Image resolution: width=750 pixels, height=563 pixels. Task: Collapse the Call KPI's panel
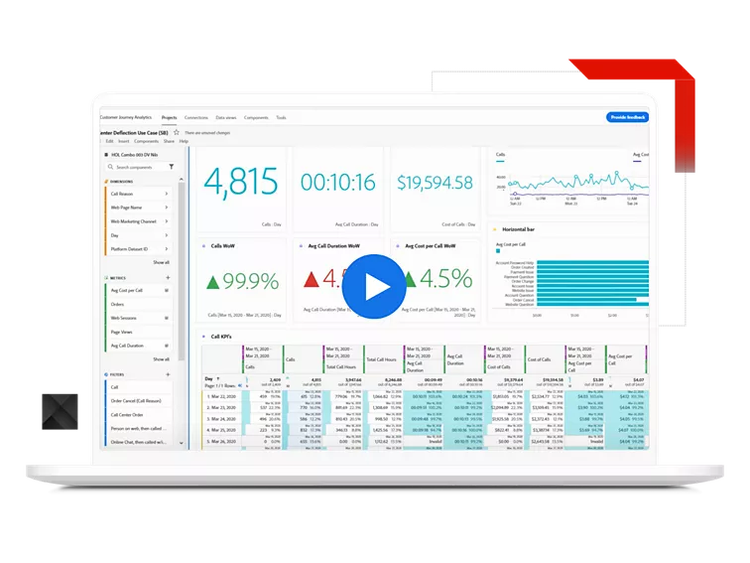pyautogui.click(x=203, y=337)
